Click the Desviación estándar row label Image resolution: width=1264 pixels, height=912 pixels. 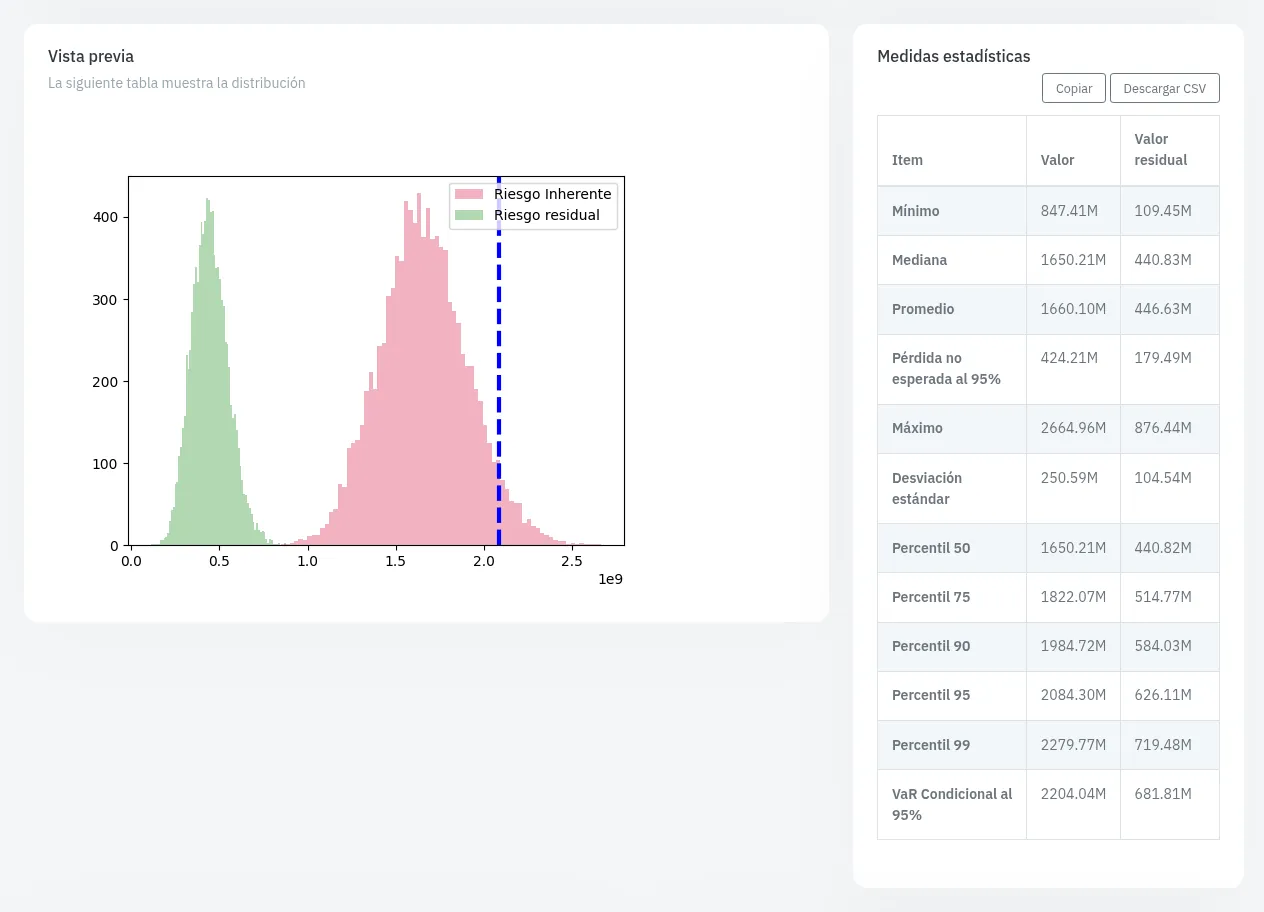coord(927,488)
